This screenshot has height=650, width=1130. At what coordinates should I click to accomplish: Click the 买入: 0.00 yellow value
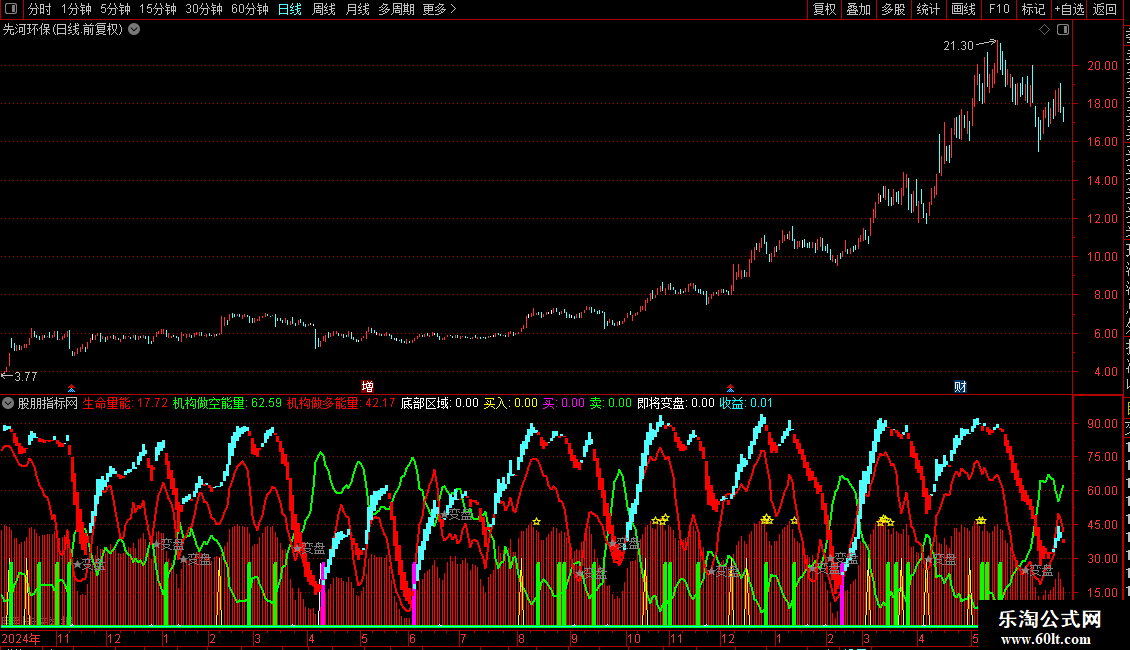click(510, 404)
